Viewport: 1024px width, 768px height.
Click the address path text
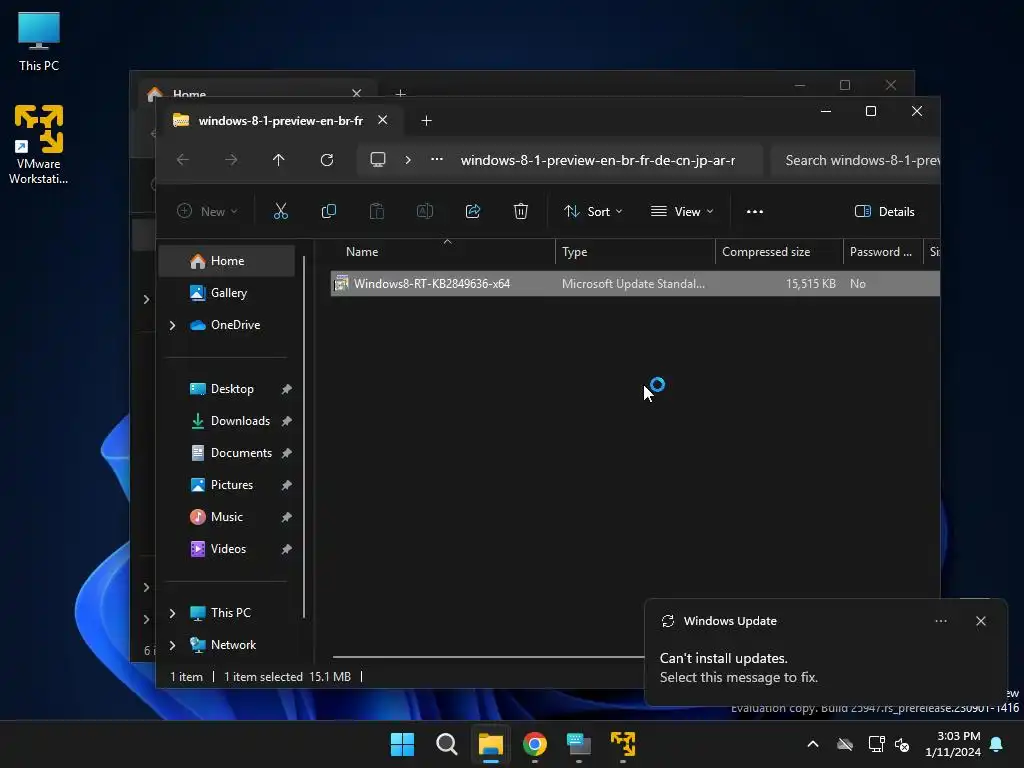598,160
